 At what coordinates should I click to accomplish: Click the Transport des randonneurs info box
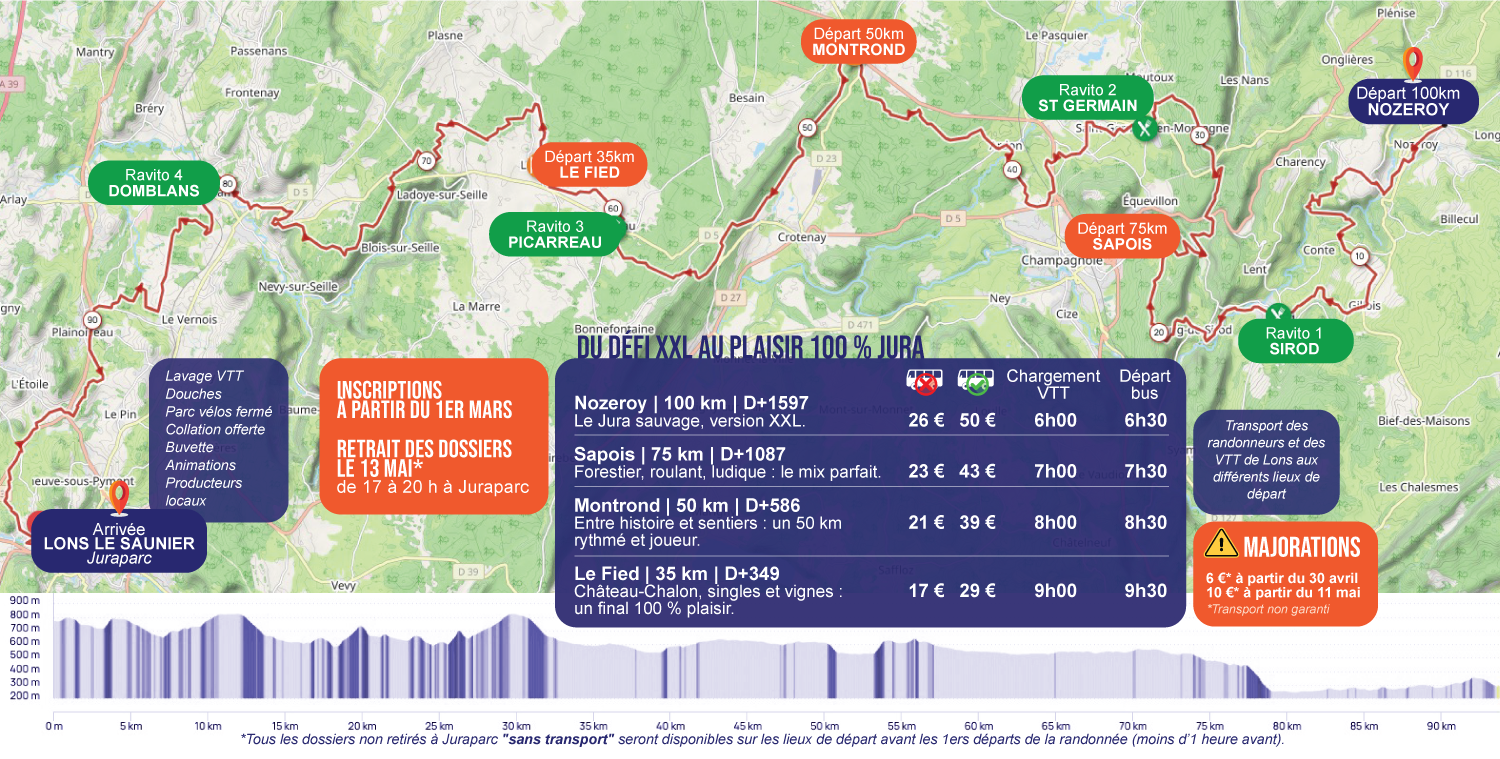[1265, 460]
